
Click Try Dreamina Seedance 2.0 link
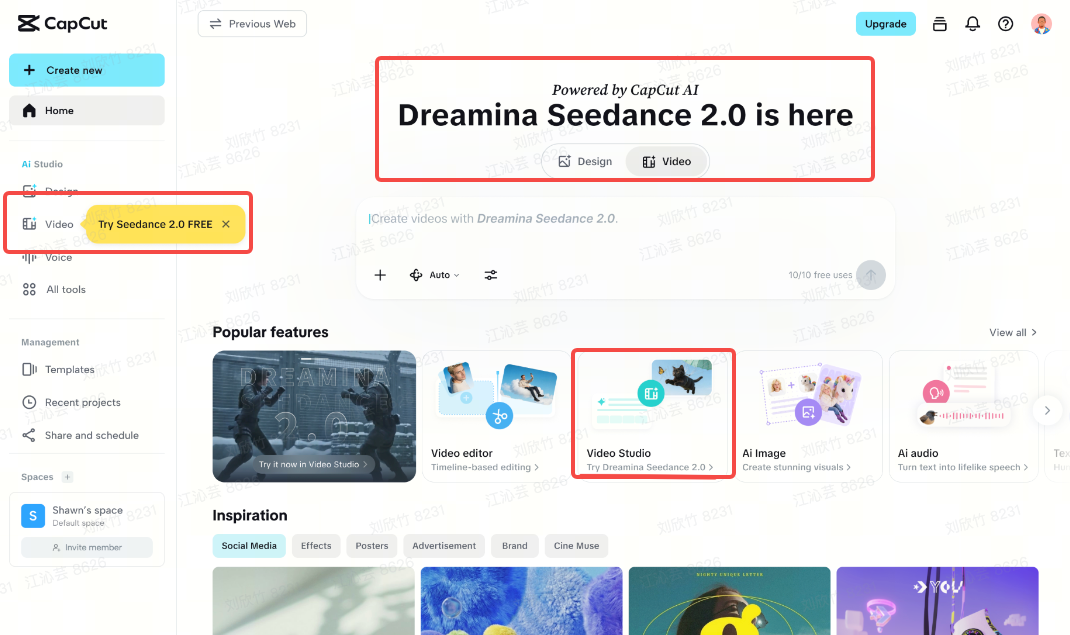650,467
